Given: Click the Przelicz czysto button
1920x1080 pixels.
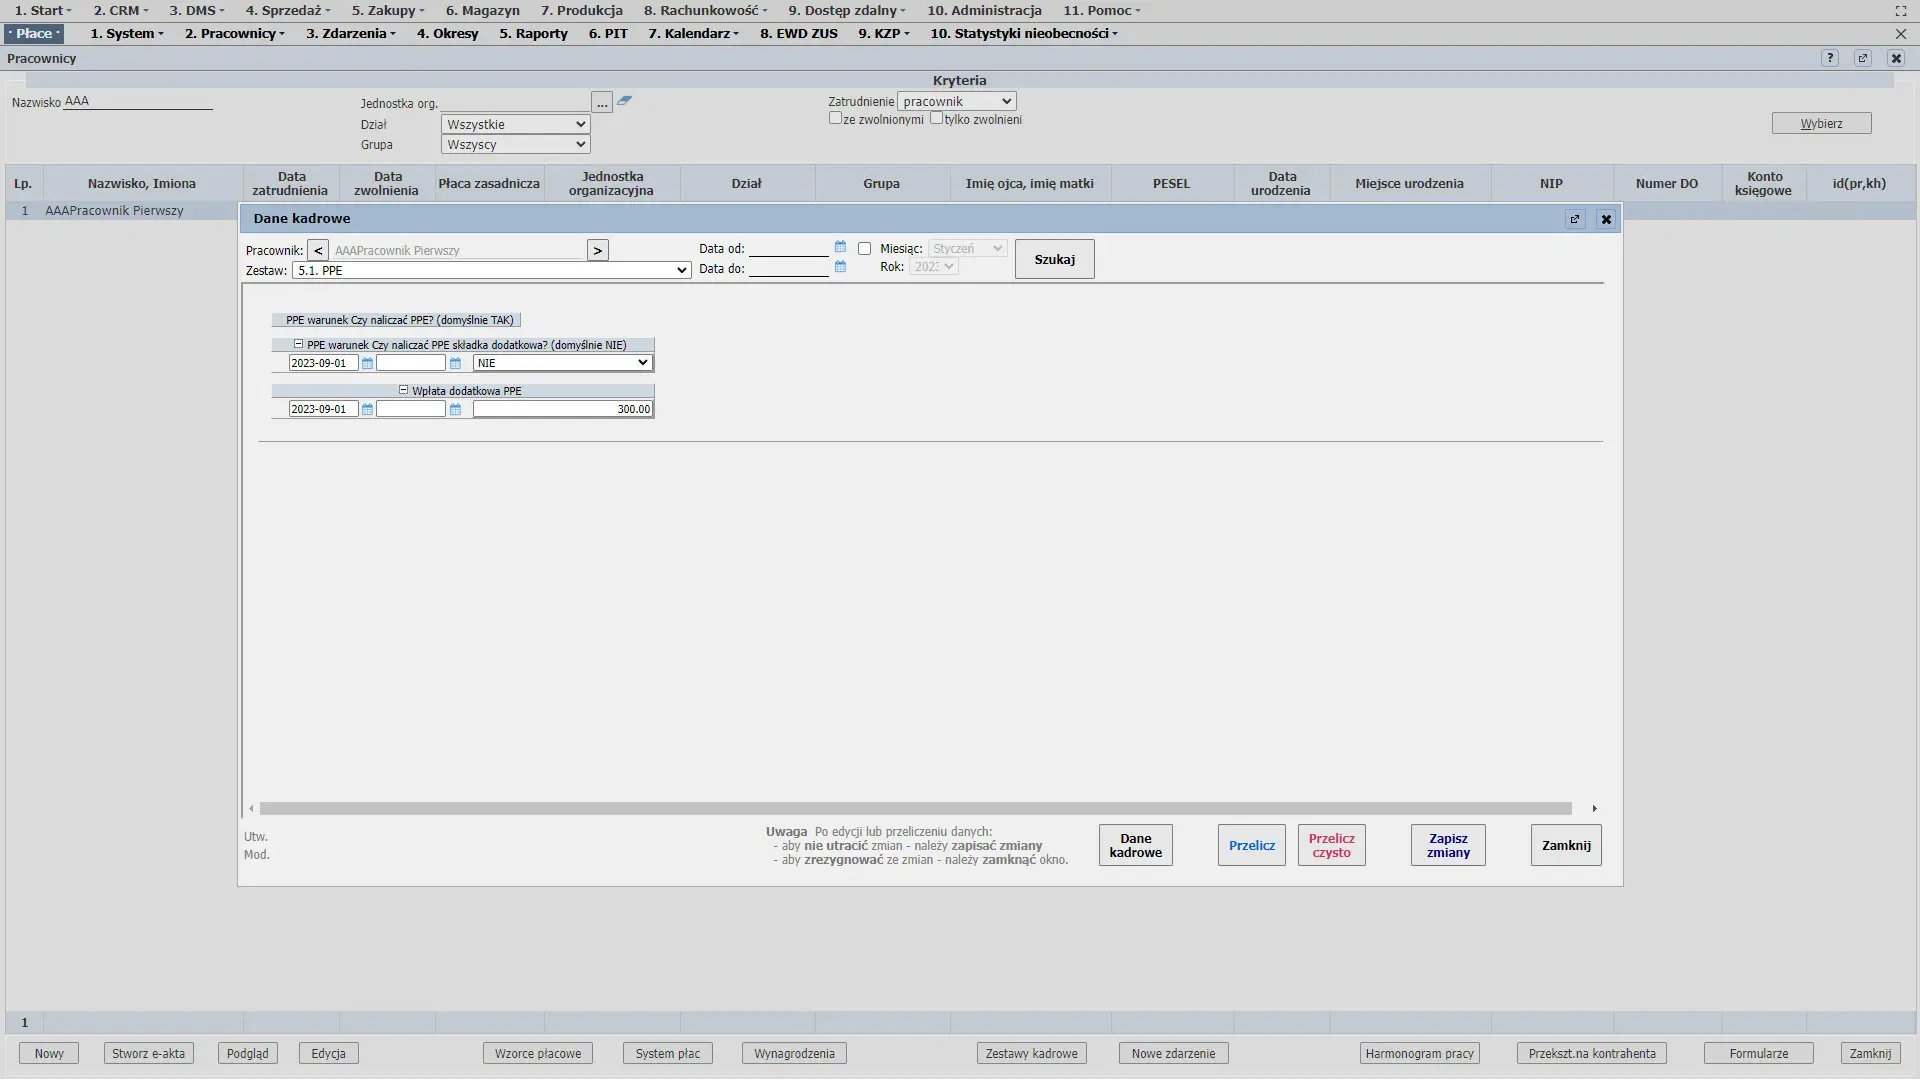Looking at the screenshot, I should 1331,846.
